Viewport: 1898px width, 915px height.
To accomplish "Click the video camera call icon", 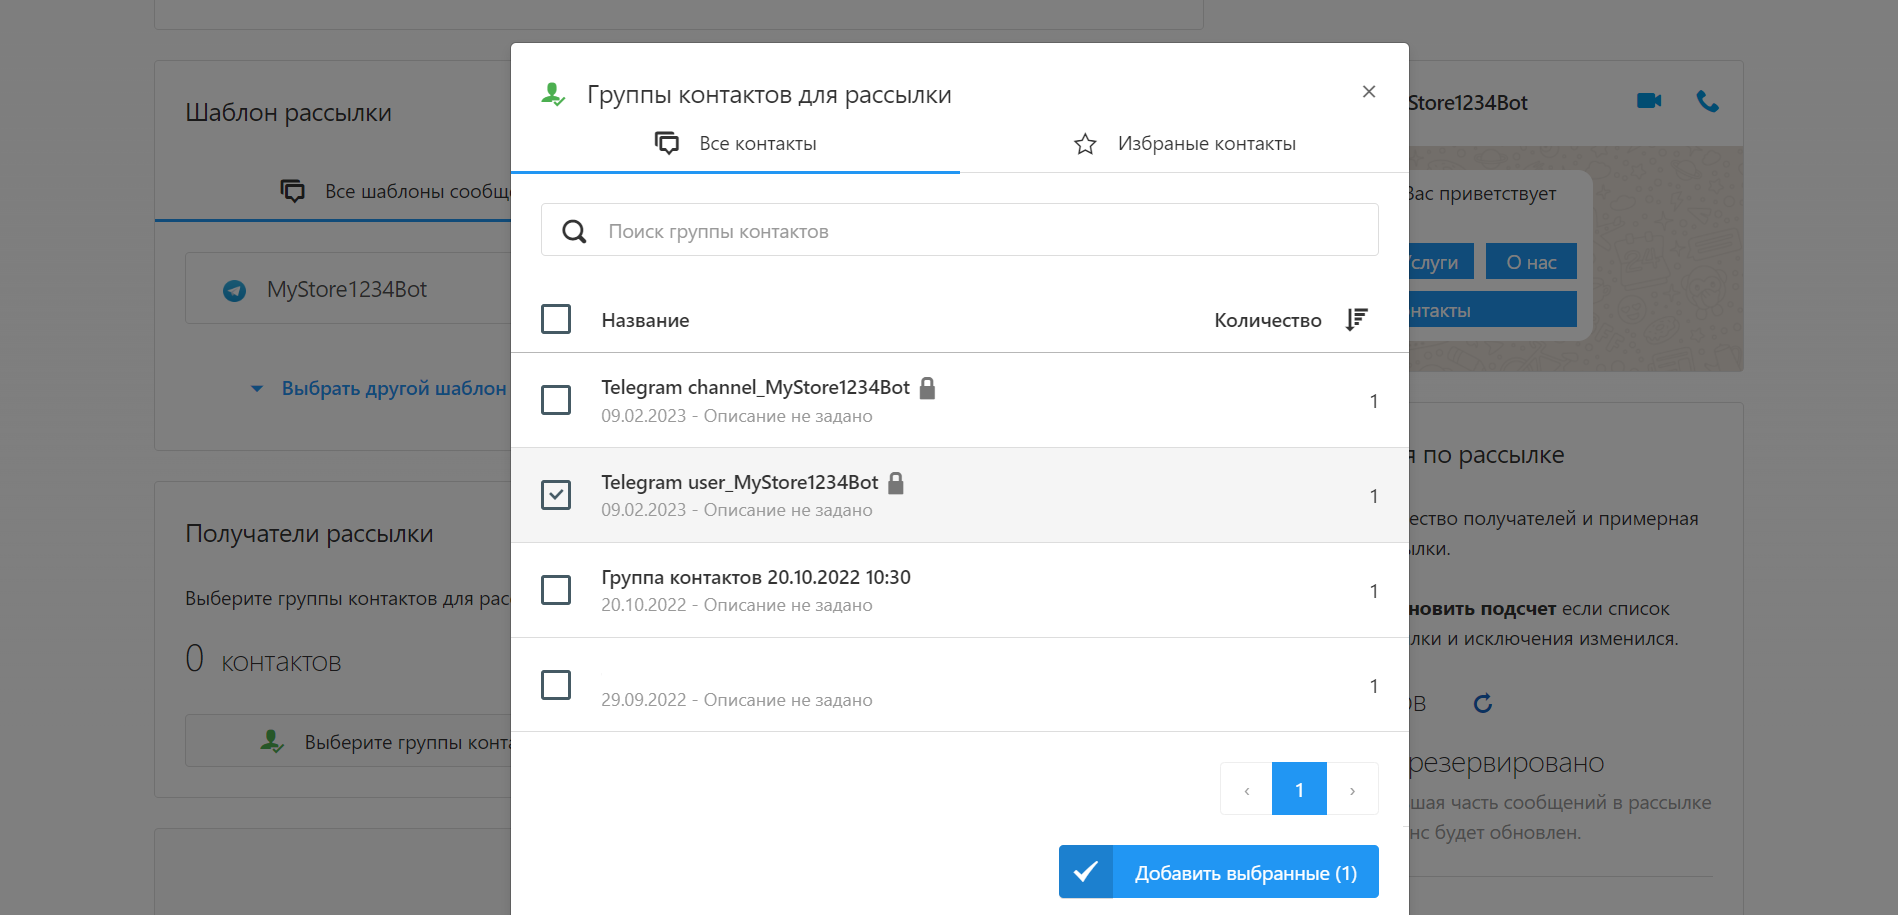I will coord(1649,101).
